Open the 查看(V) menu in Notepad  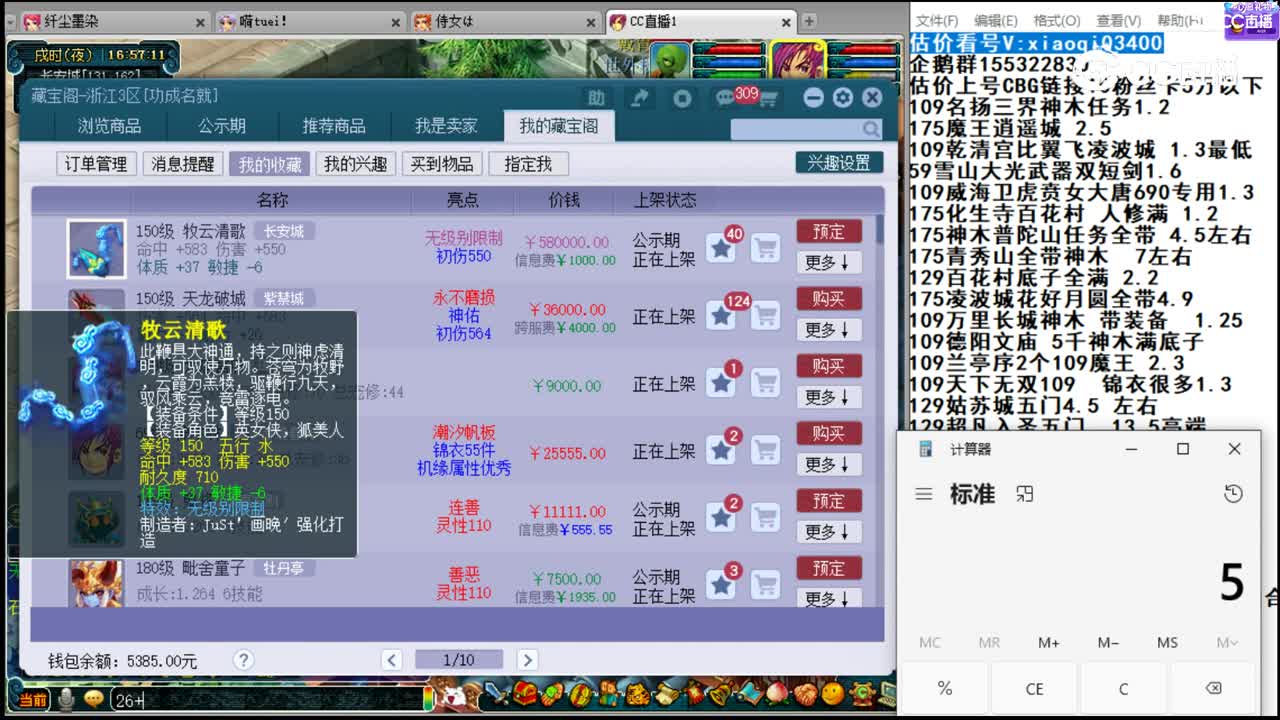[1117, 20]
